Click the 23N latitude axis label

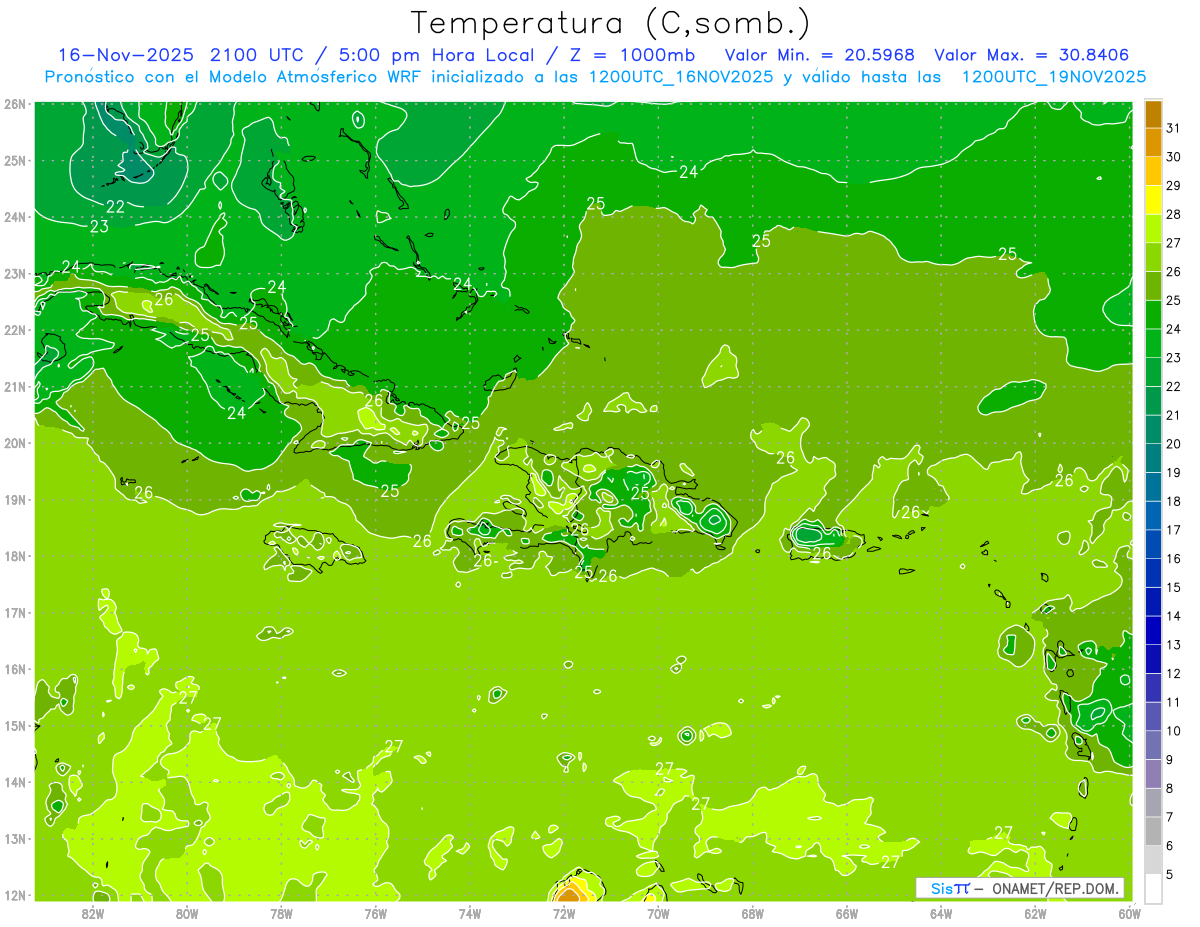click(15, 274)
